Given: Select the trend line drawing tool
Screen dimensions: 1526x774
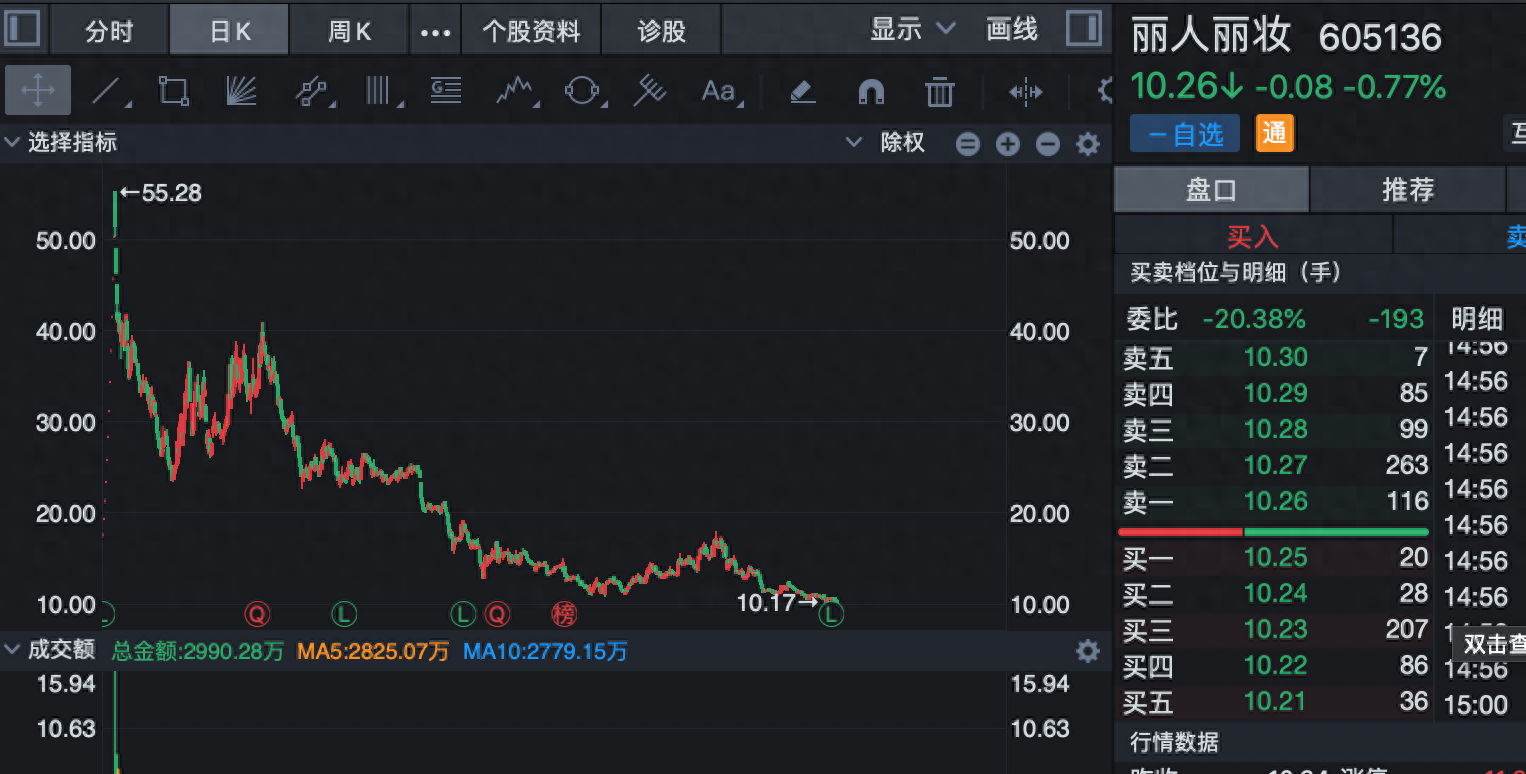Looking at the screenshot, I should pyautogui.click(x=108, y=92).
